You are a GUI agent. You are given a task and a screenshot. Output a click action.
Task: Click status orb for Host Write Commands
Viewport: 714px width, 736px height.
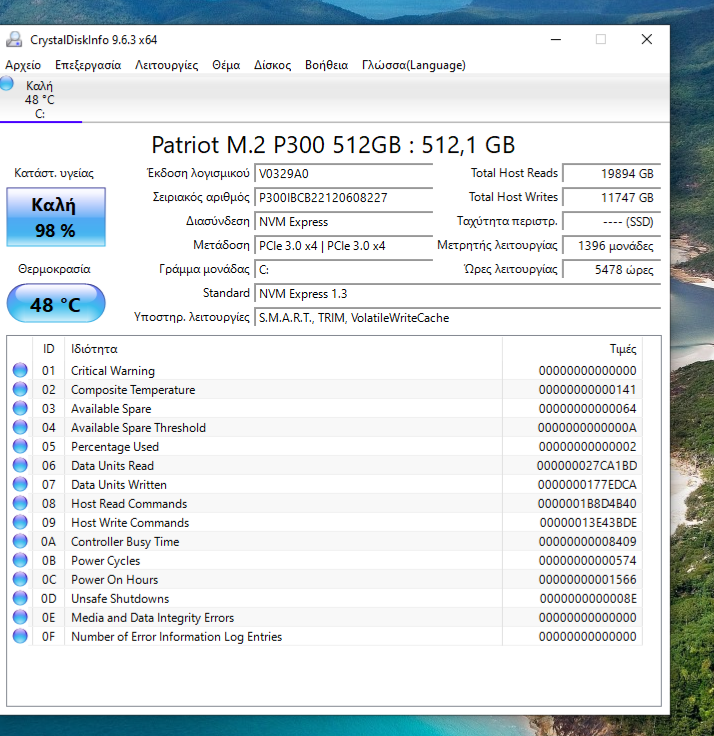tap(20, 522)
